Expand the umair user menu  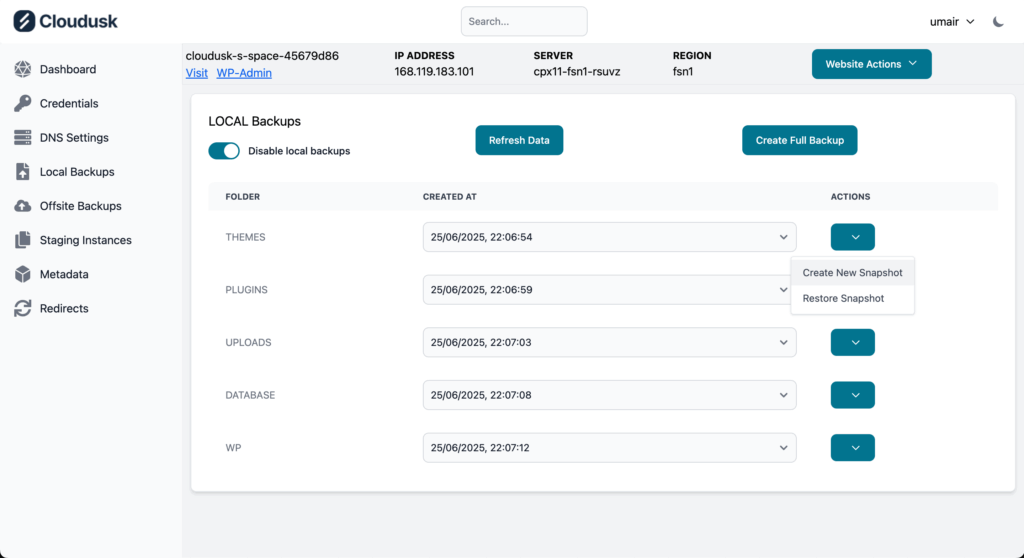point(951,21)
